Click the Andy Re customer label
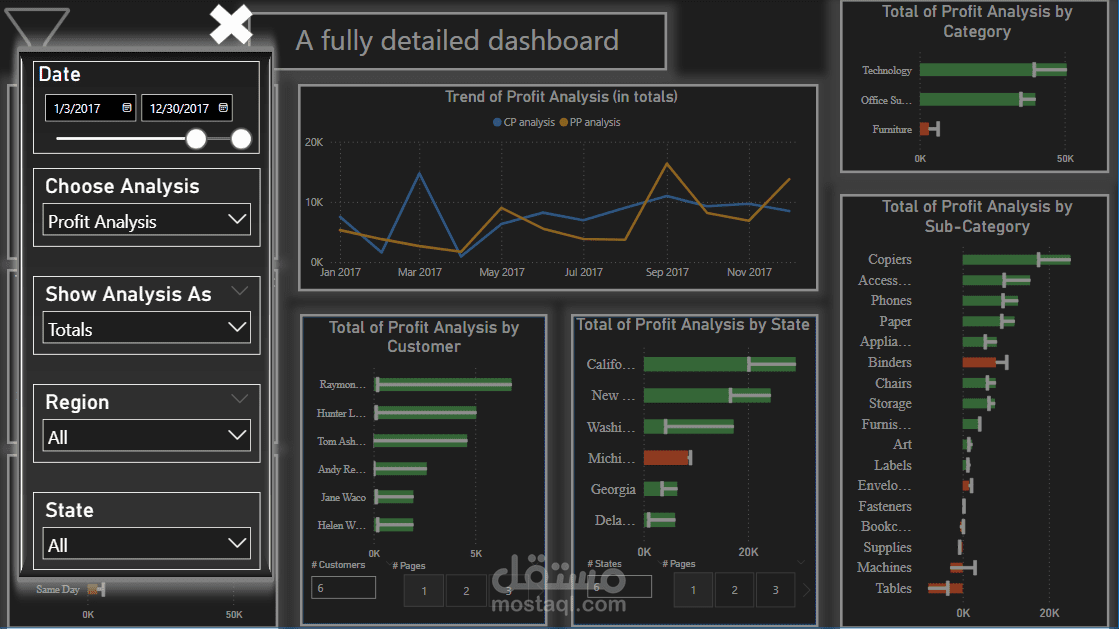This screenshot has height=629, width=1119. coord(341,469)
